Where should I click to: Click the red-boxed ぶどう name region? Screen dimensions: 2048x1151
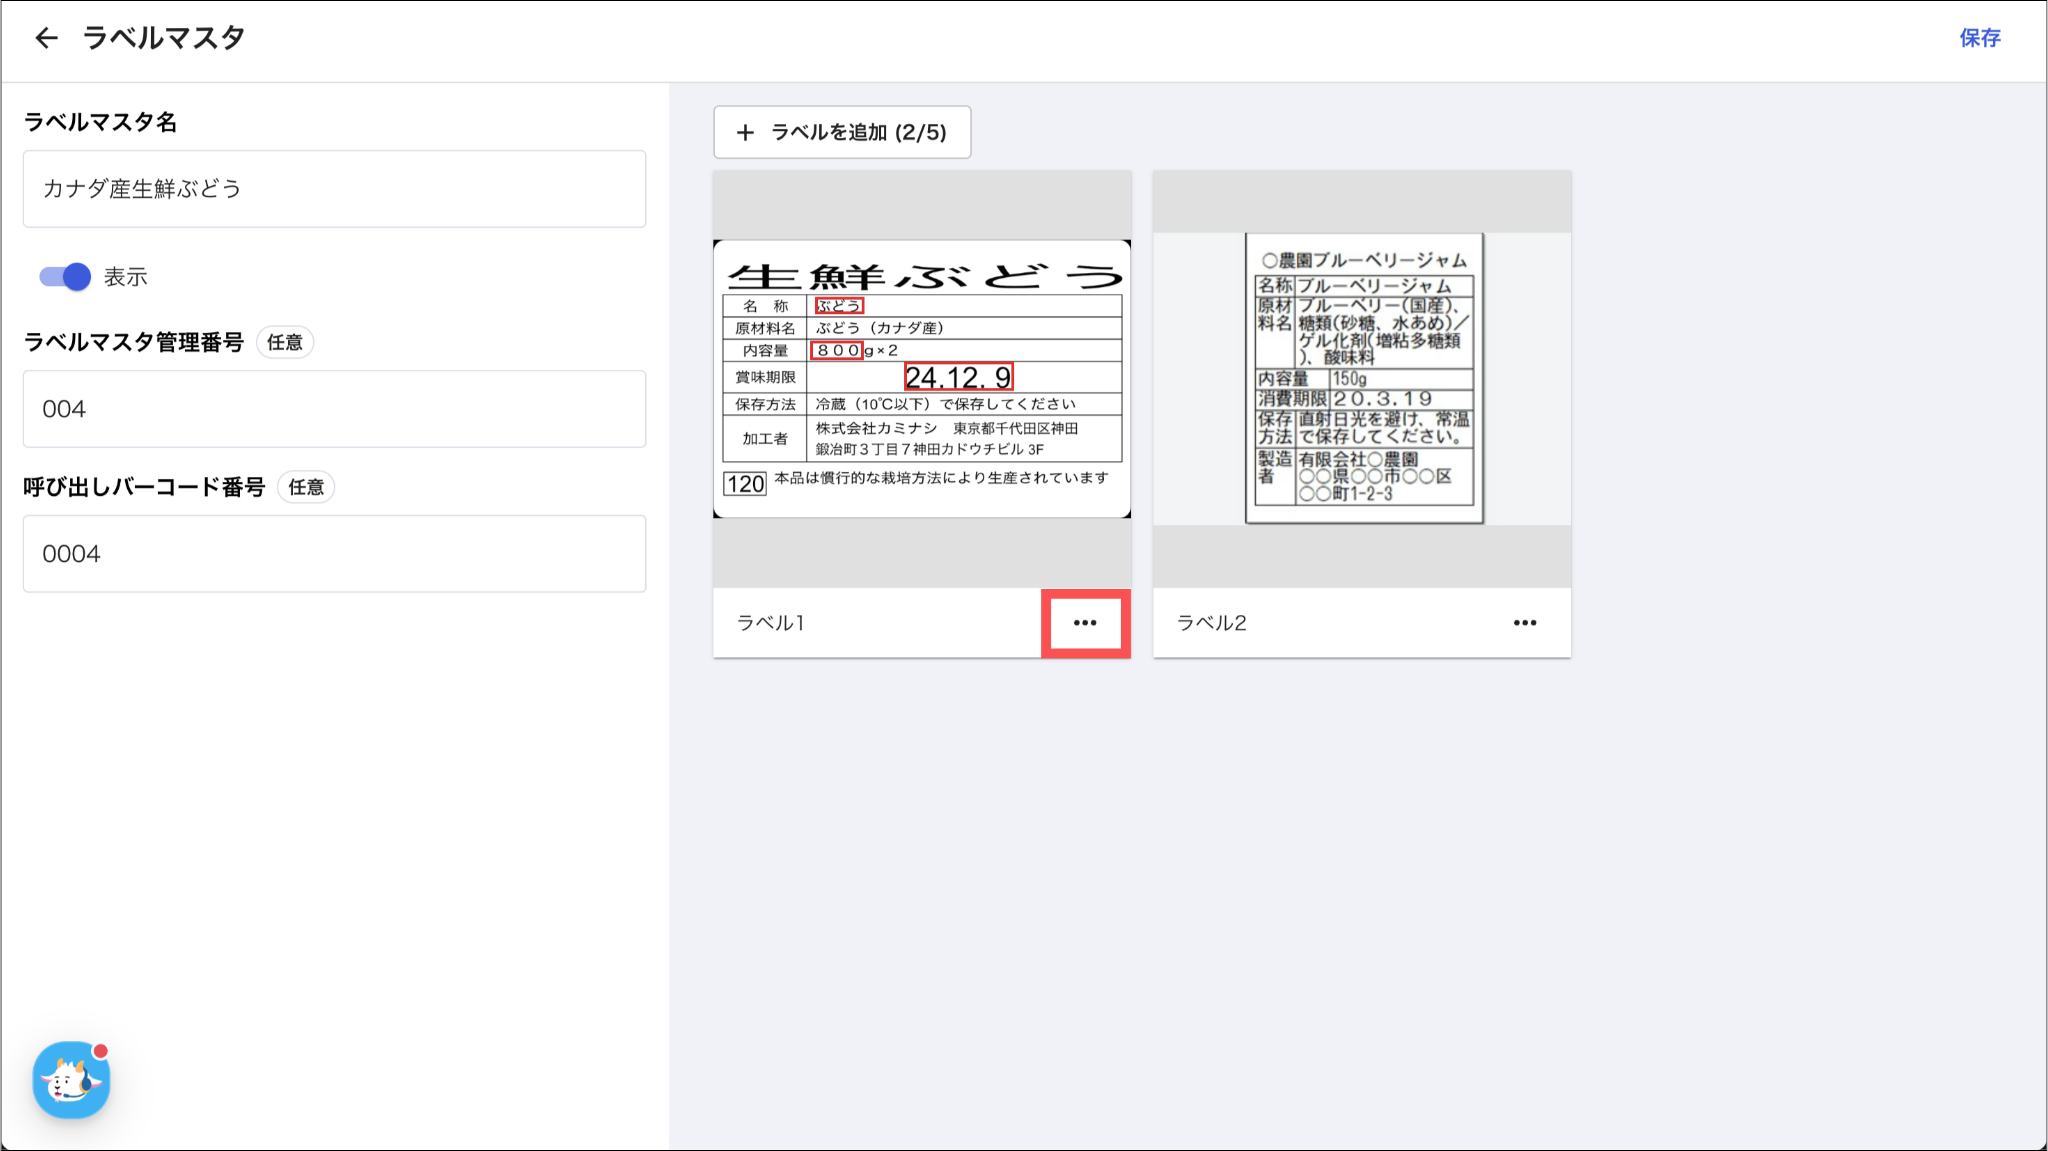click(838, 306)
